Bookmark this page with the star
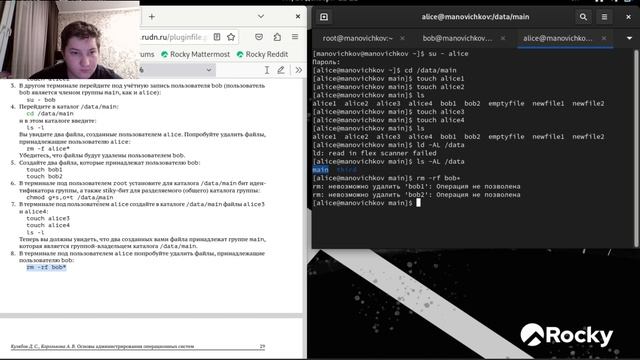The width and height of the screenshot is (640, 360). click(x=231, y=37)
